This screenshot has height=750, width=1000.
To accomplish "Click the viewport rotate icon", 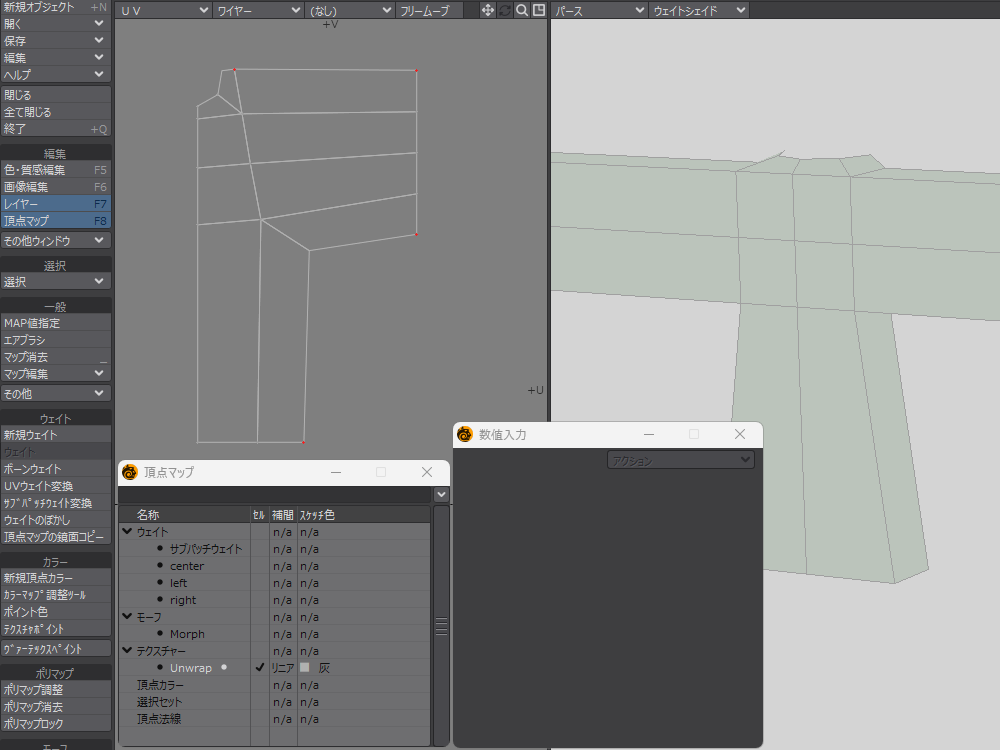I will point(505,10).
